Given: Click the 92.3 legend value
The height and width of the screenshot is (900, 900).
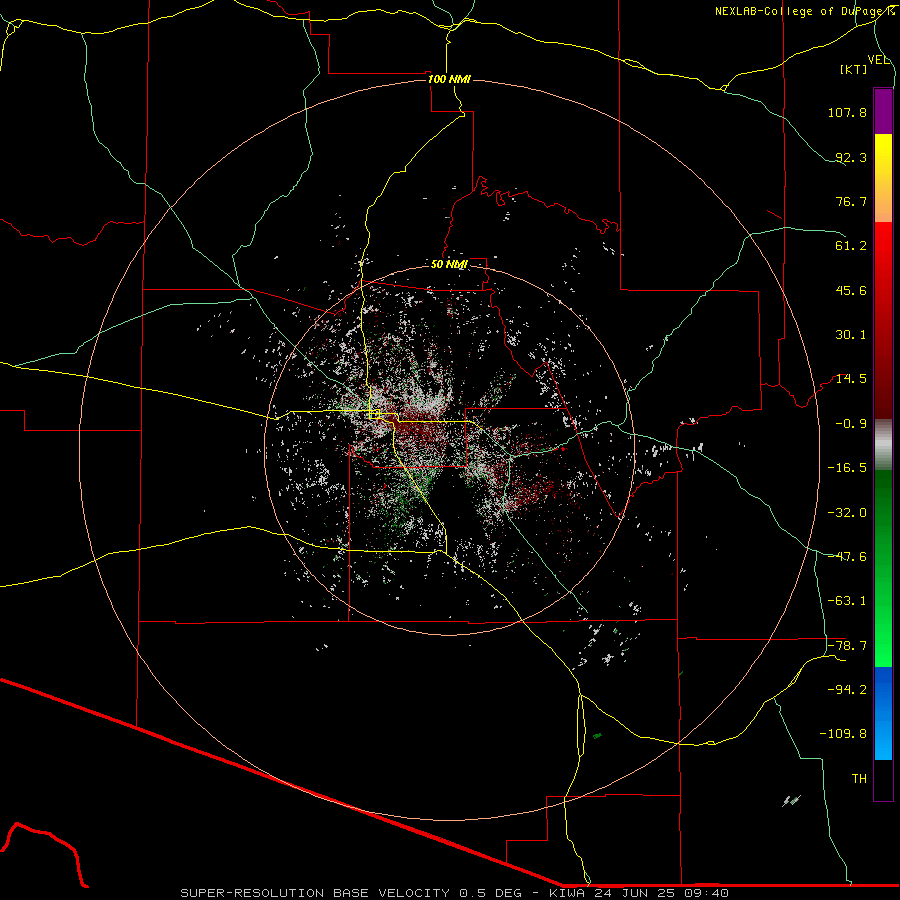Looking at the screenshot, I should (x=851, y=157).
